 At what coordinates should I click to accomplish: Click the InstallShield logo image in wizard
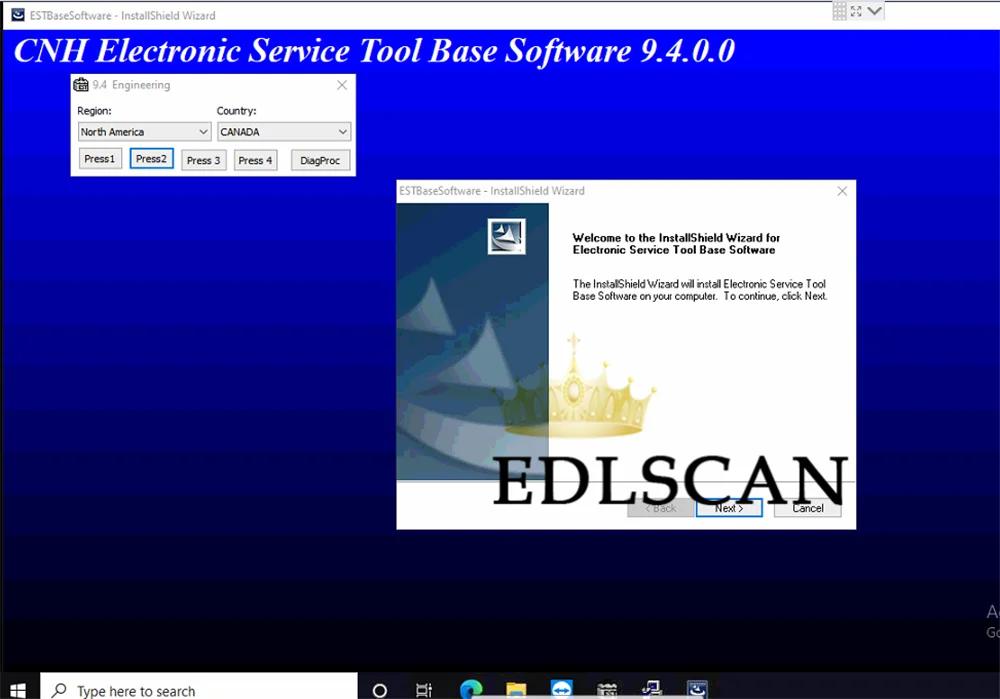tap(506, 237)
